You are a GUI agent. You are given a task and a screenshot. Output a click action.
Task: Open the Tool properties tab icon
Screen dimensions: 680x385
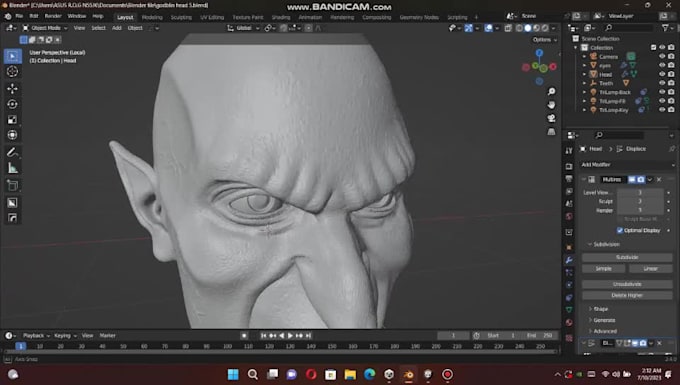[569, 150]
